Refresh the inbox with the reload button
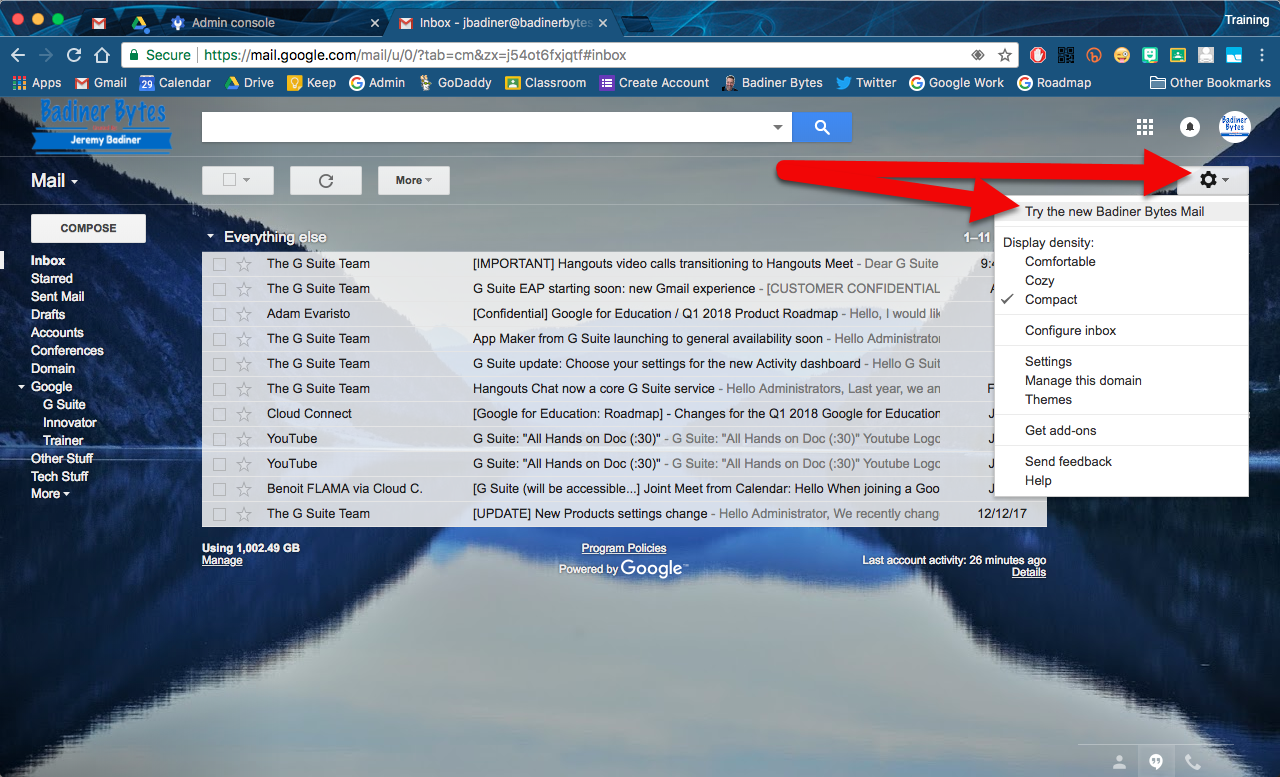Image resolution: width=1280 pixels, height=777 pixels. pos(325,180)
